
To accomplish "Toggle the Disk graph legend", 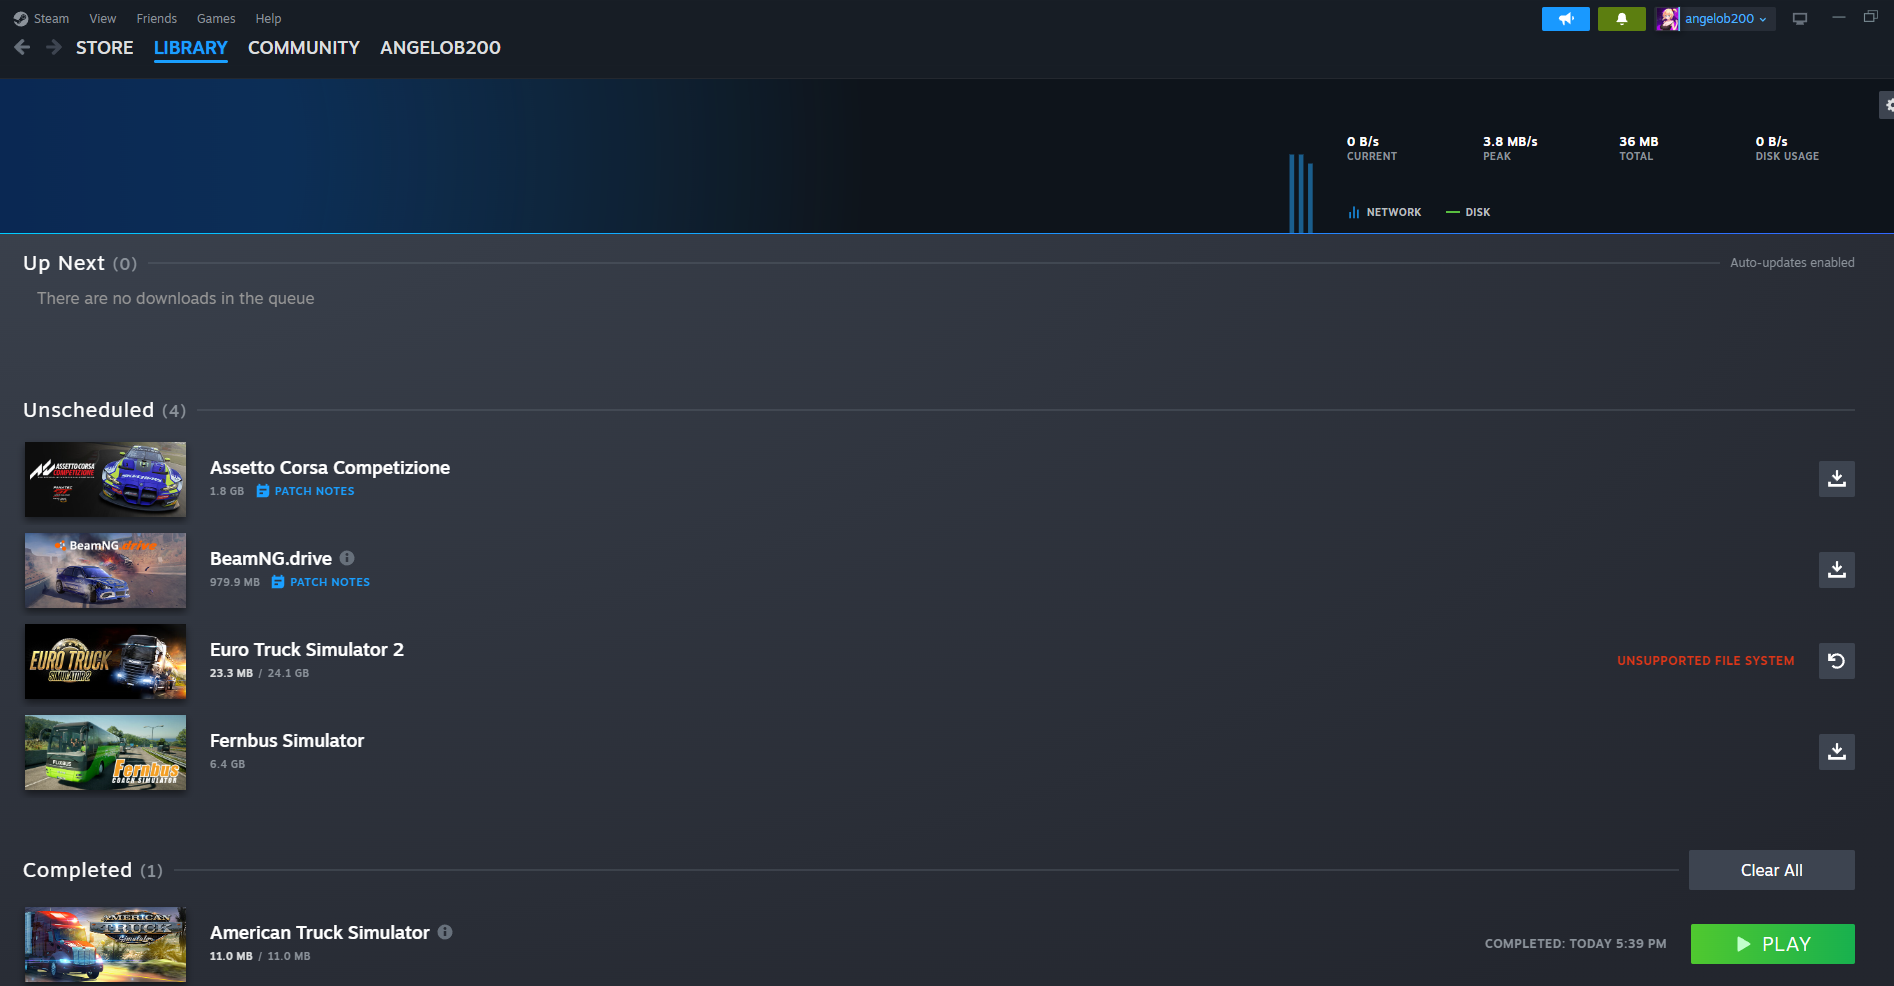I will coord(1468,212).
